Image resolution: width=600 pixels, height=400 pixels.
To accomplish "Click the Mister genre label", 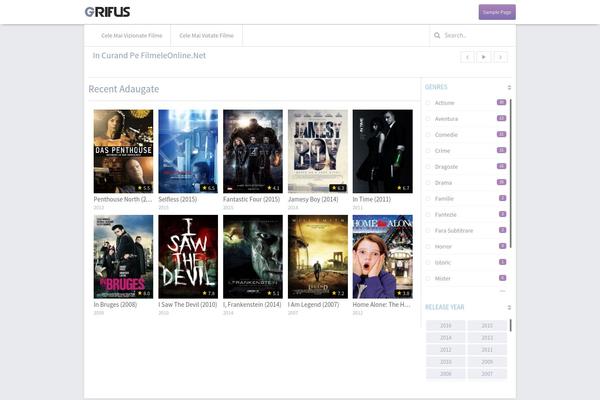I will pos(442,279).
